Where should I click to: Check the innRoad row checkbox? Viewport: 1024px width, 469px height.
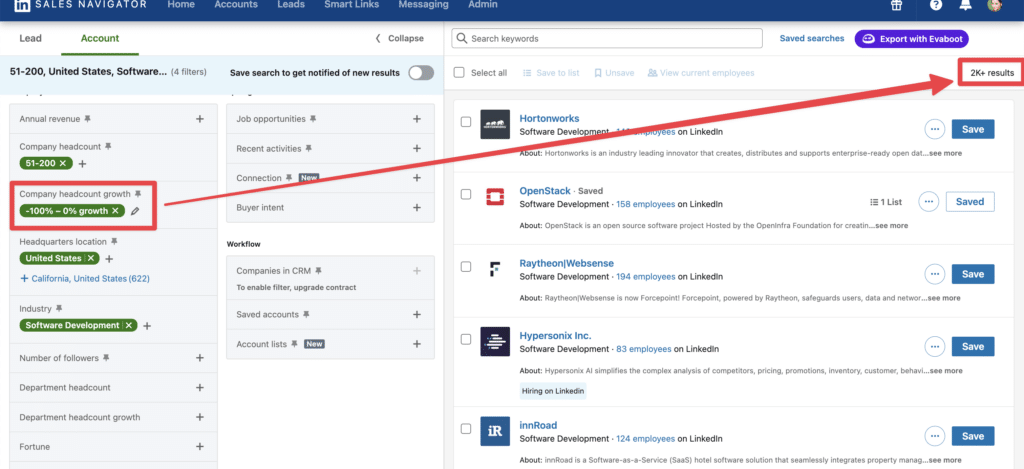[466, 429]
